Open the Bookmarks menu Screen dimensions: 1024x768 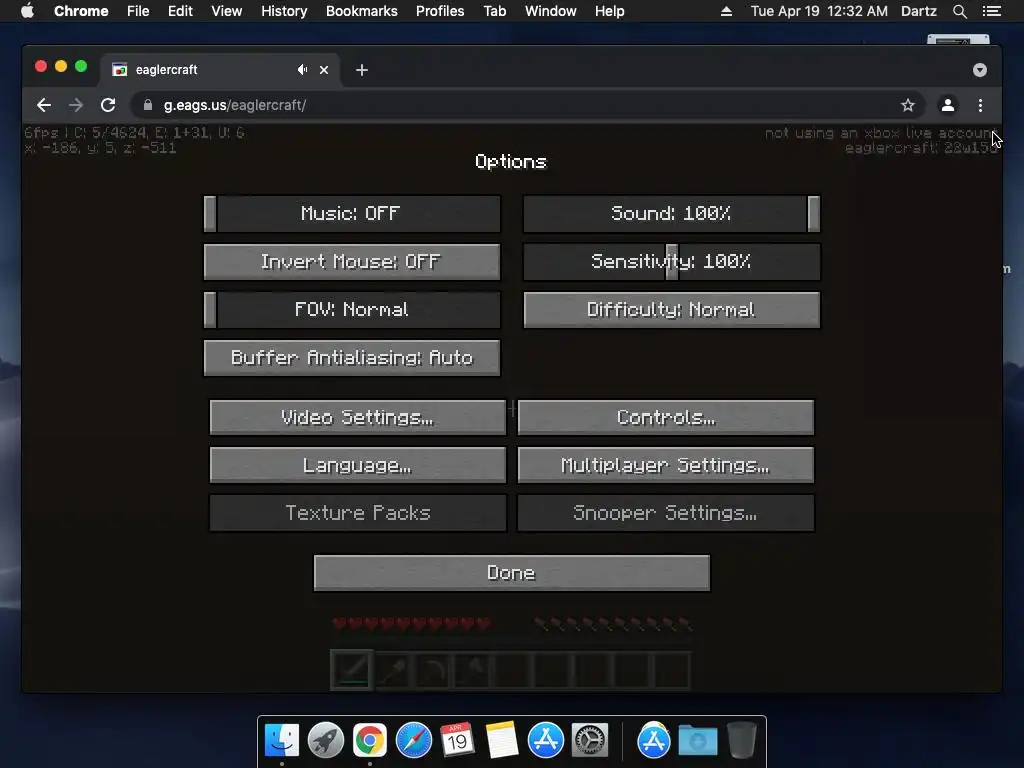click(x=362, y=11)
